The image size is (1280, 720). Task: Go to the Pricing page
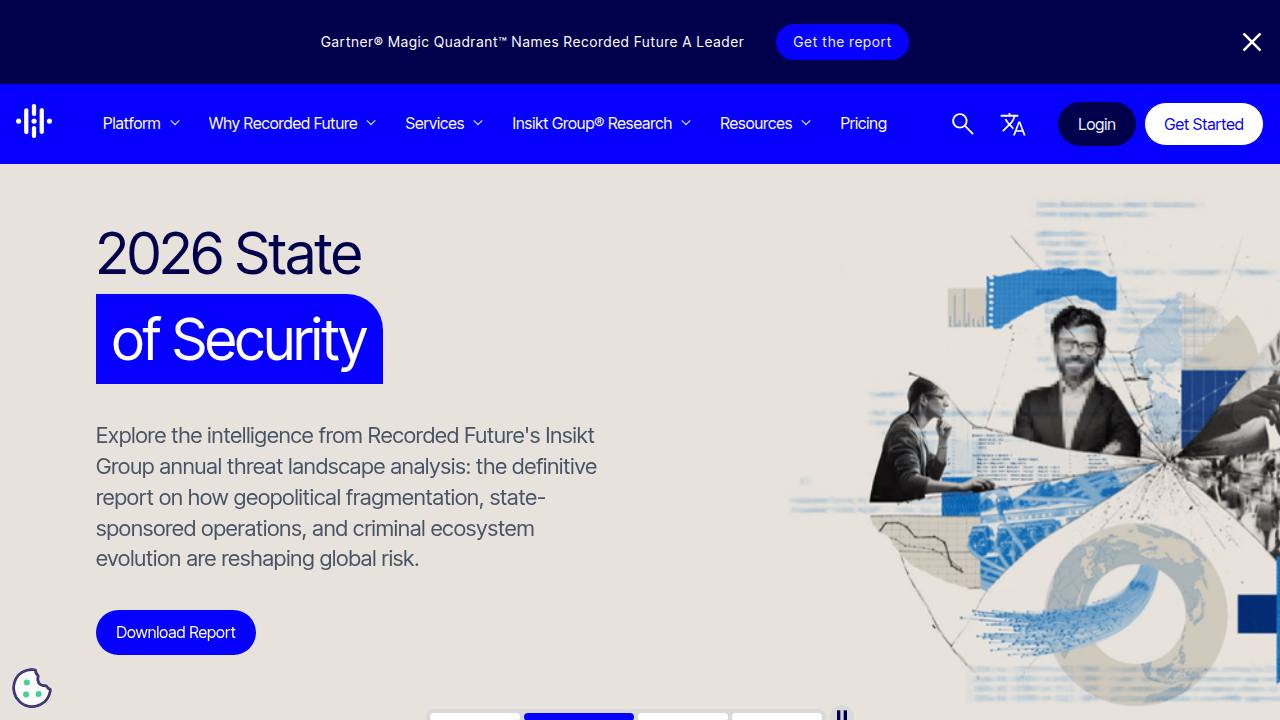coord(863,123)
